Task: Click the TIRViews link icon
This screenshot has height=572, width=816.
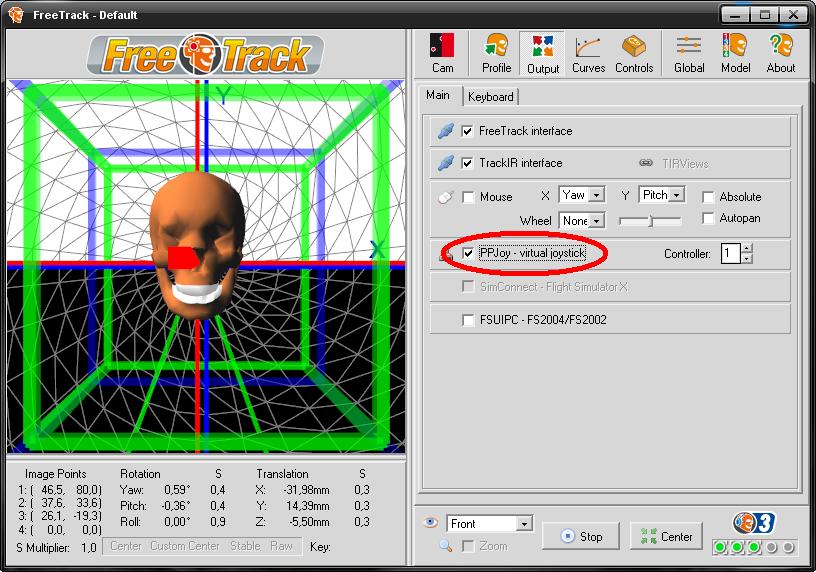Action: [646, 163]
